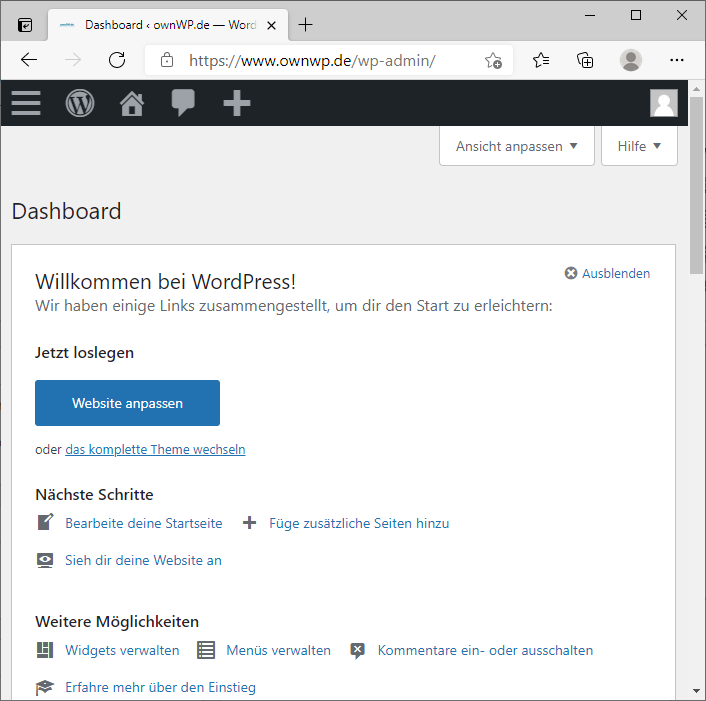Open comments speech bubble icon
This screenshot has width=706, height=701.
[x=183, y=103]
